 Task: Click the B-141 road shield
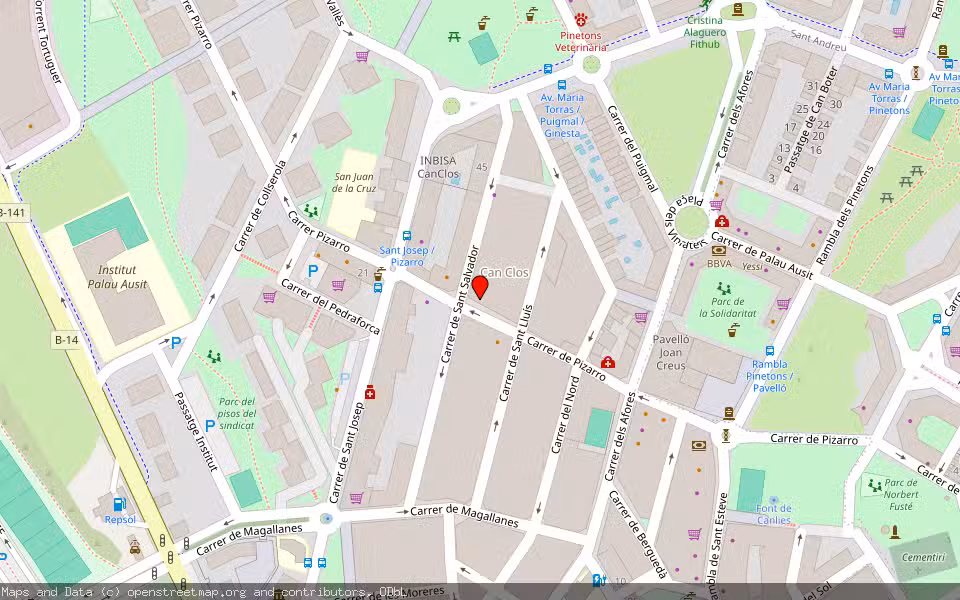click(12, 212)
